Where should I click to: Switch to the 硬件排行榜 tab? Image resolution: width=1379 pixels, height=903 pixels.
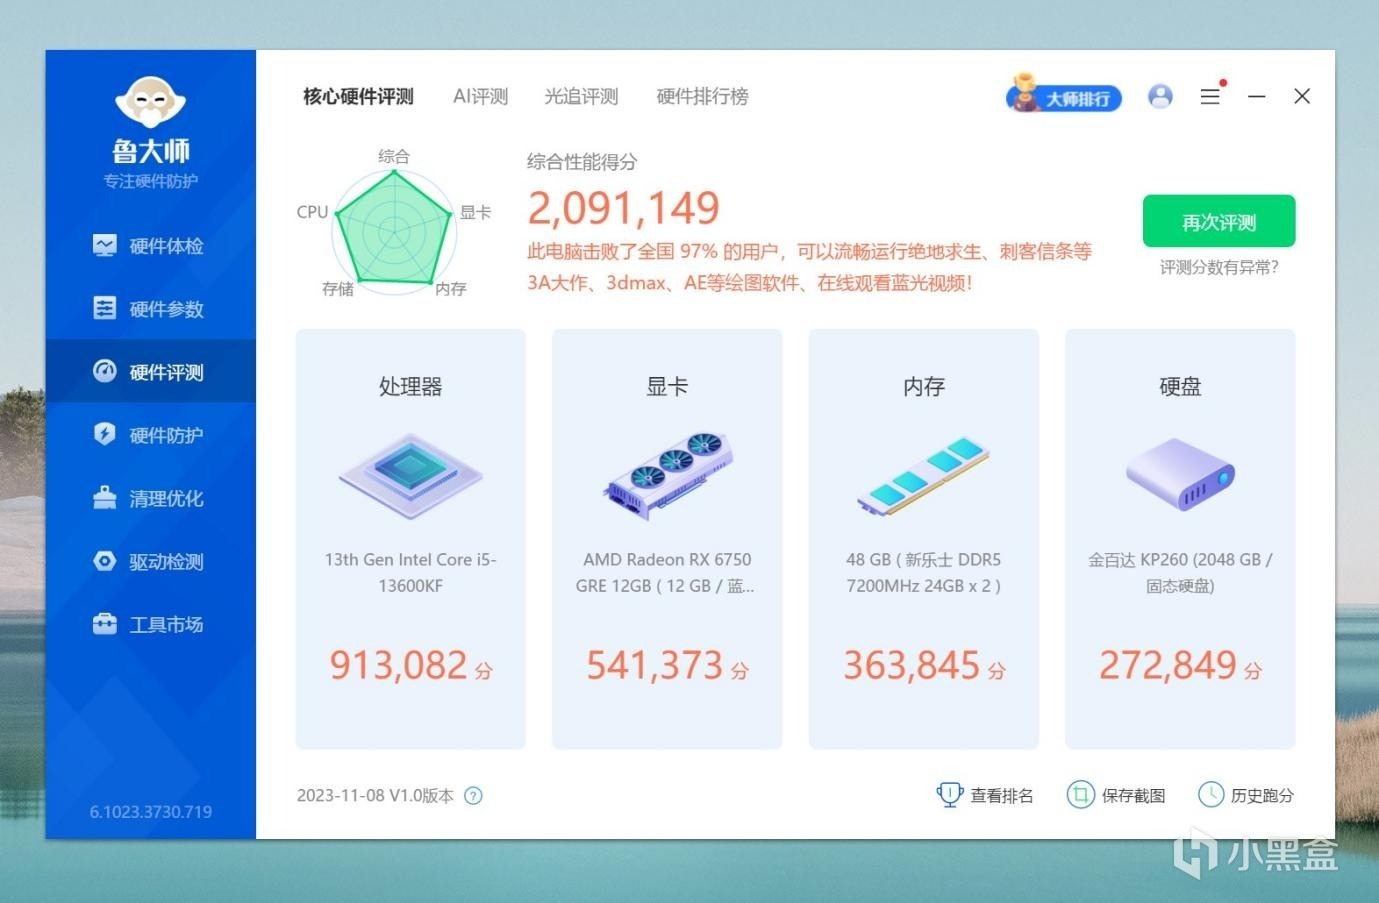click(702, 97)
